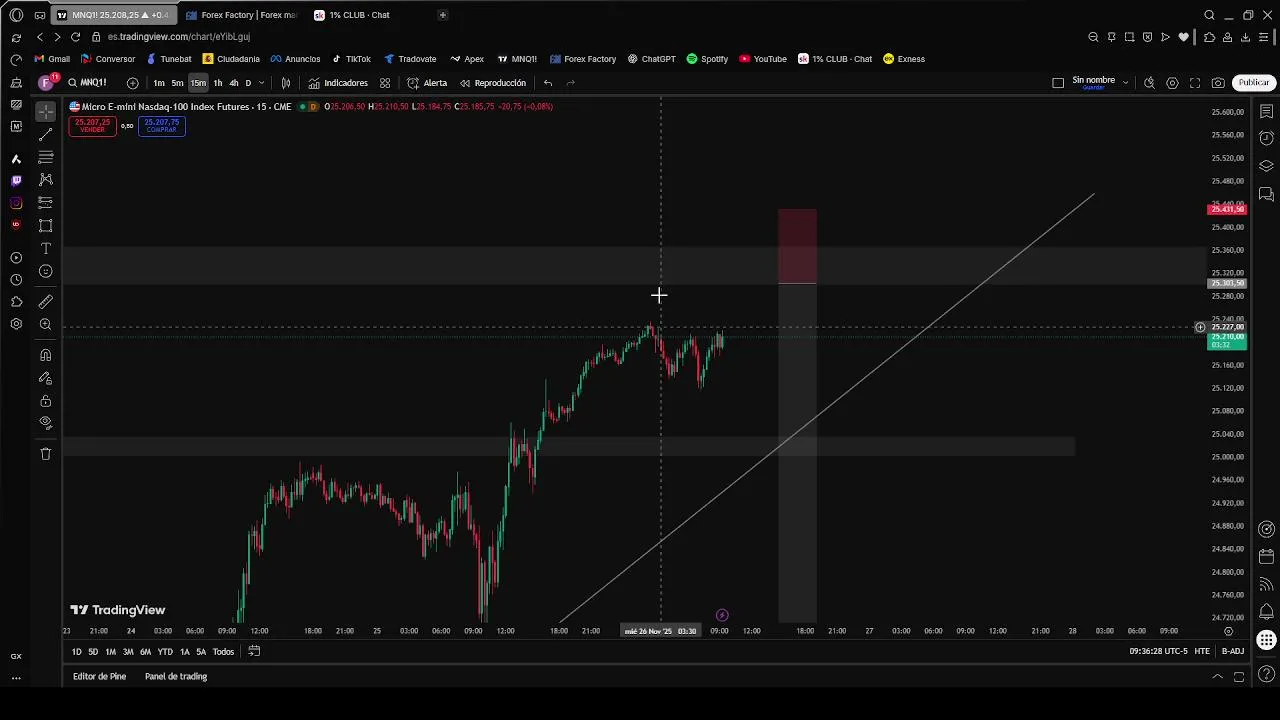Switch to the Forex Factory browser tab
The image size is (1280, 720).
[x=243, y=15]
